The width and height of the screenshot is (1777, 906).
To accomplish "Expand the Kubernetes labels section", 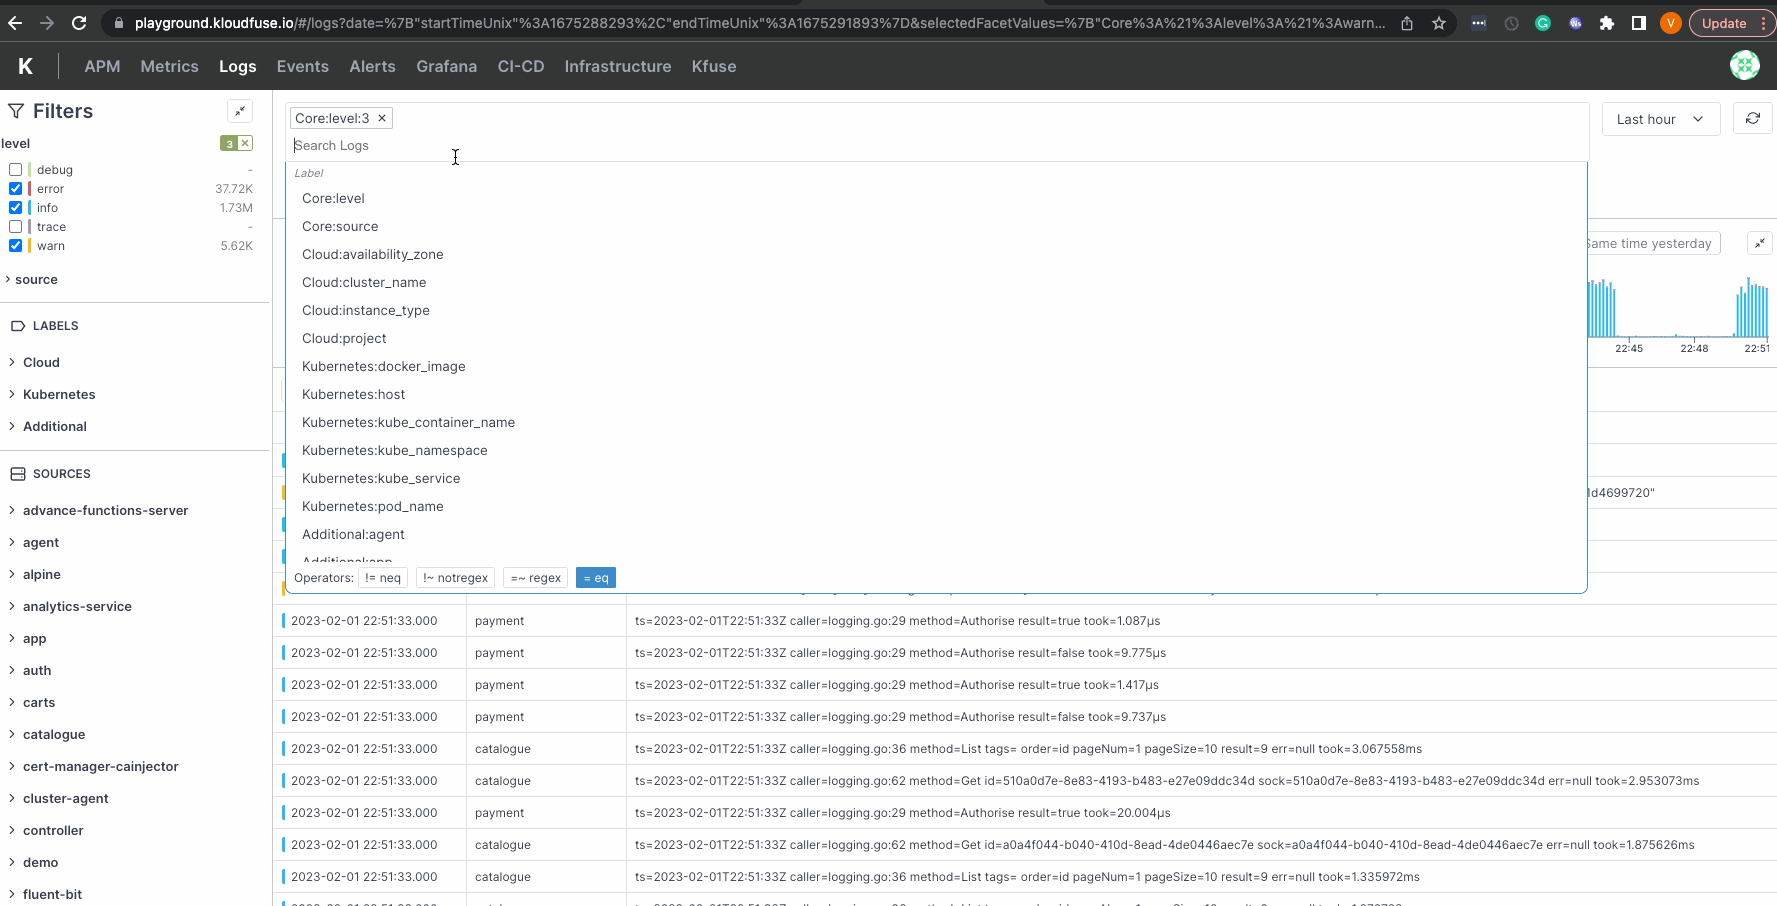I will [59, 394].
